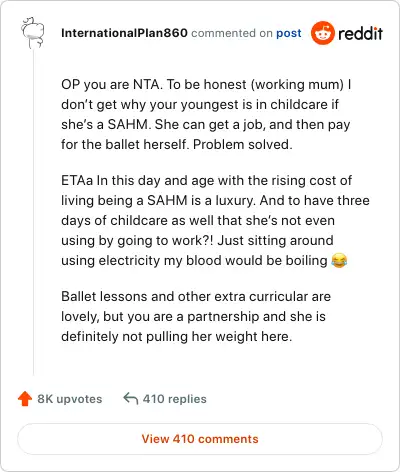Click the 'reddit' wordmark text
400x472 pixels.
coord(360,33)
